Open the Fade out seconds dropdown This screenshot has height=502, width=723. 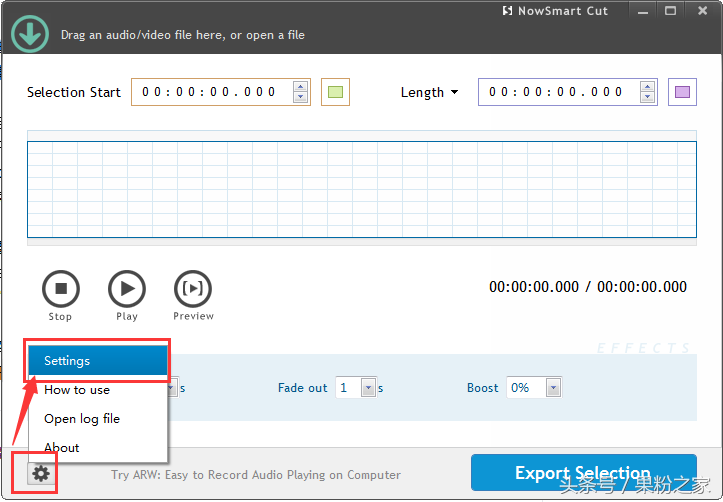368,388
